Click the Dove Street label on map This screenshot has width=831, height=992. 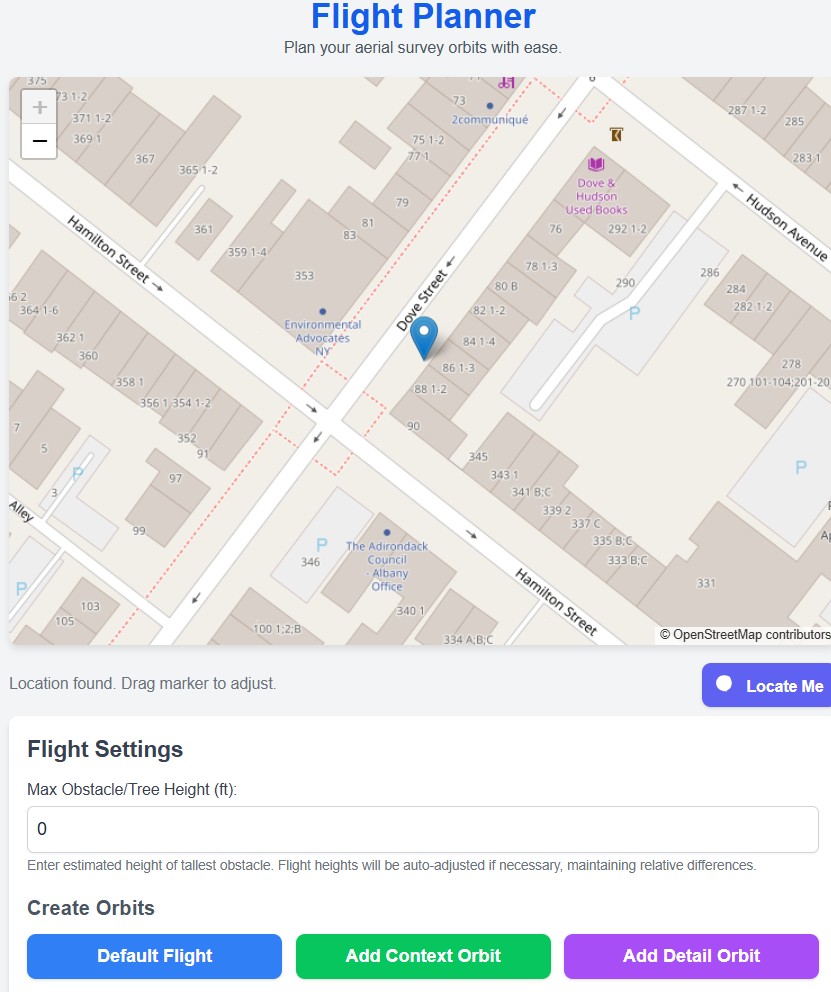pos(418,297)
